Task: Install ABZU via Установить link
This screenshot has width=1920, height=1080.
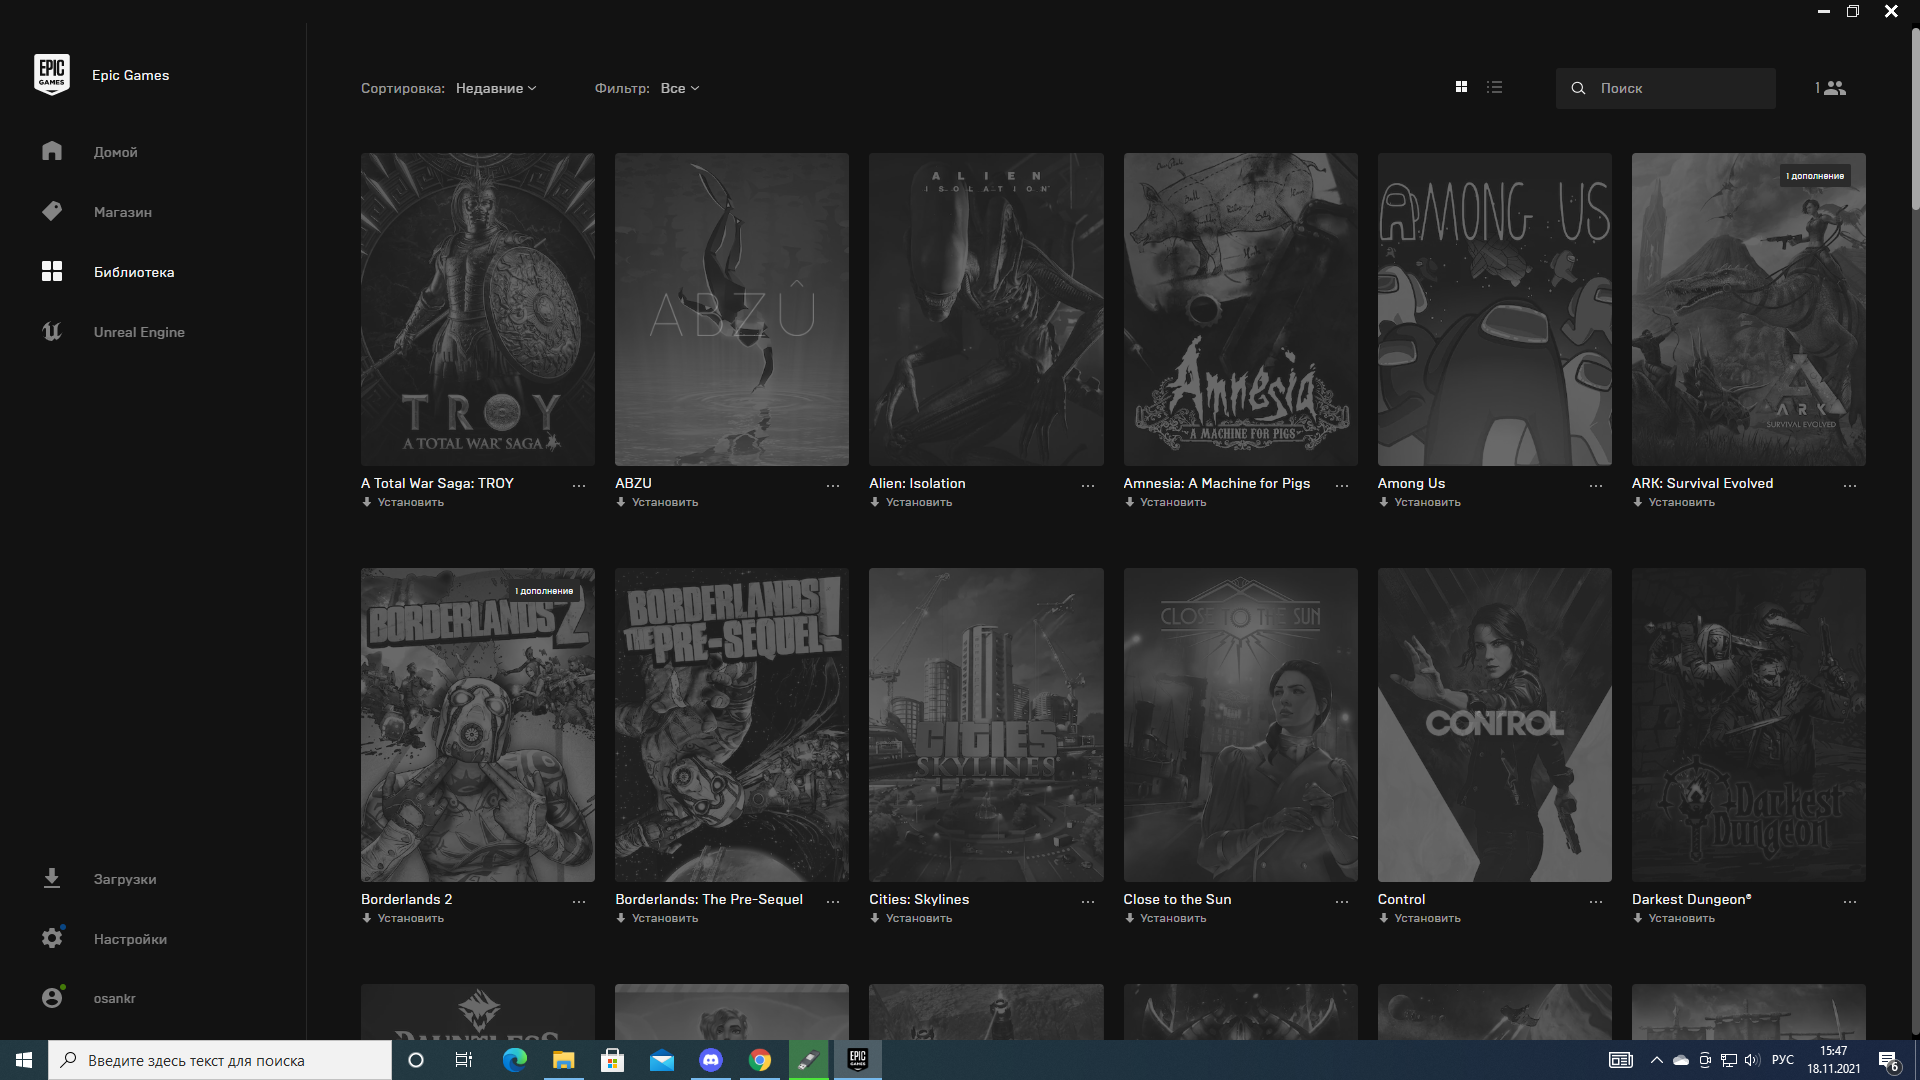Action: [664, 502]
